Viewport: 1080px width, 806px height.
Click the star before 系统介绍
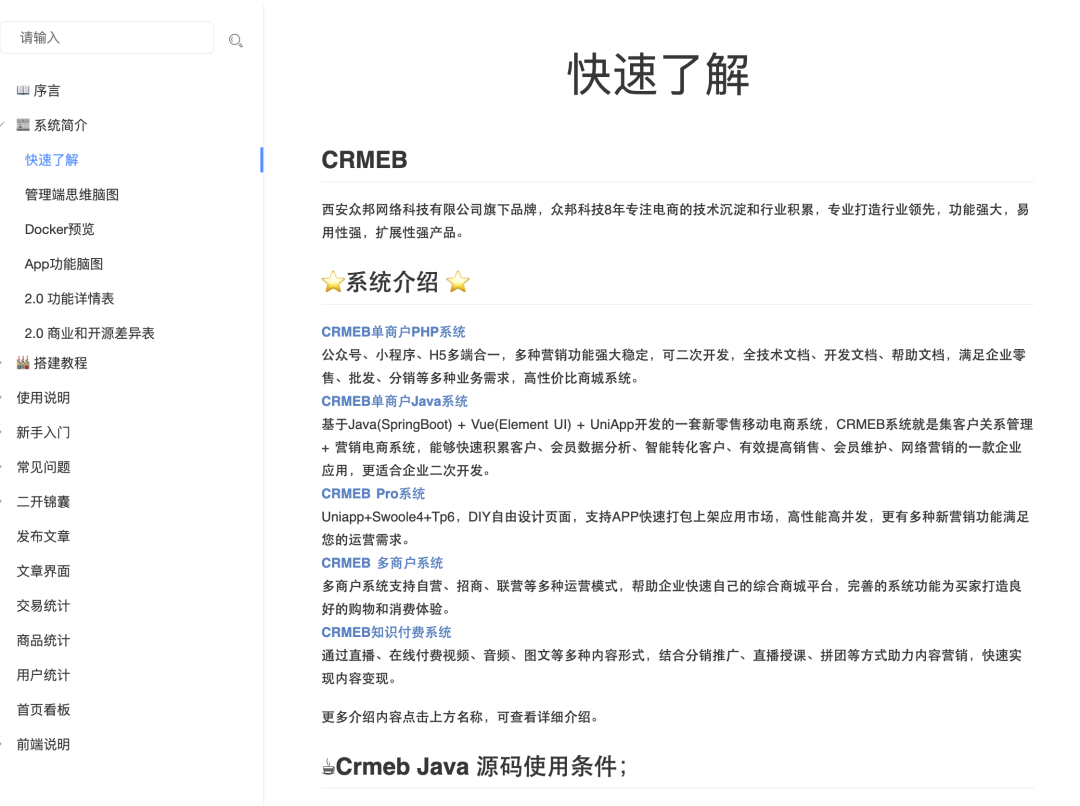(333, 282)
